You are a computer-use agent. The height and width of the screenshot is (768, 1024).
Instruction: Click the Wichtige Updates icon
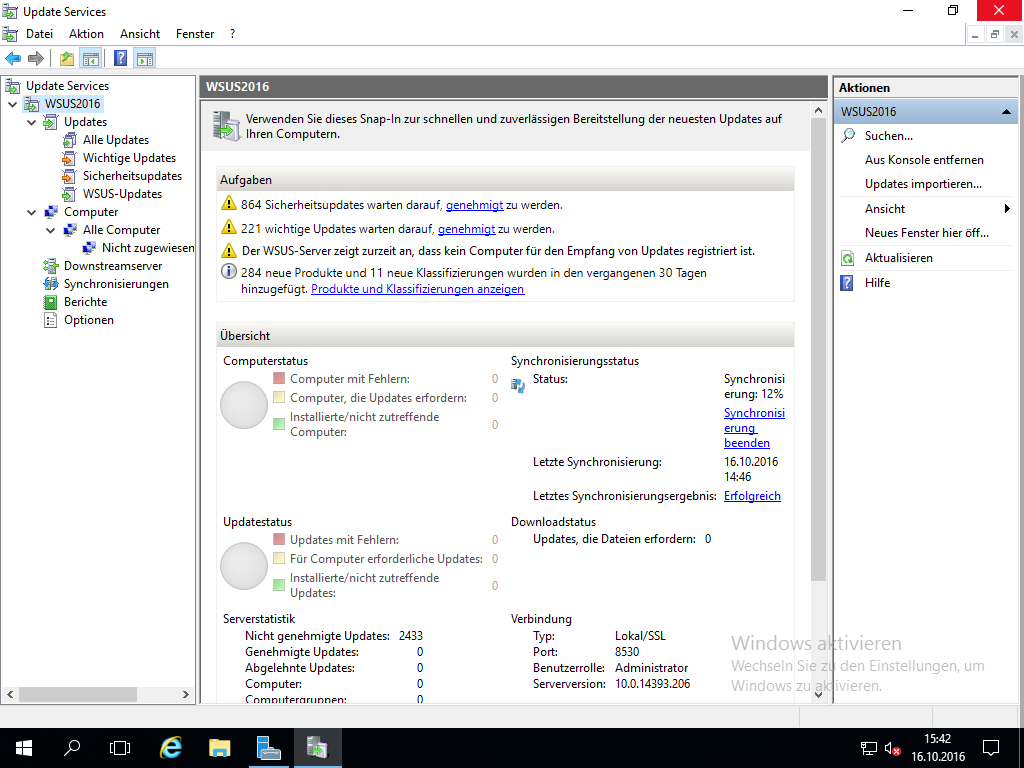[69, 158]
